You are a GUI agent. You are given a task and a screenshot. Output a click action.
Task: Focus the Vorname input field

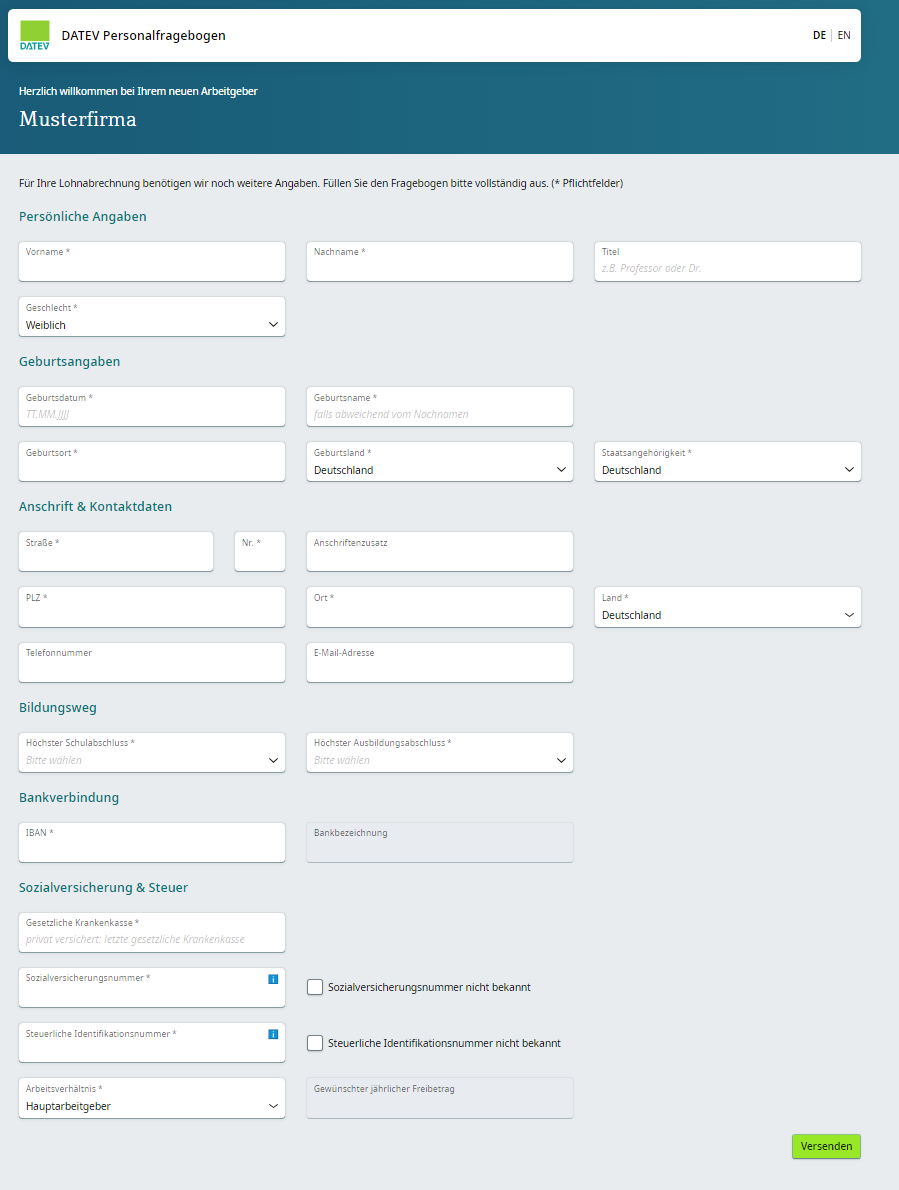point(152,261)
